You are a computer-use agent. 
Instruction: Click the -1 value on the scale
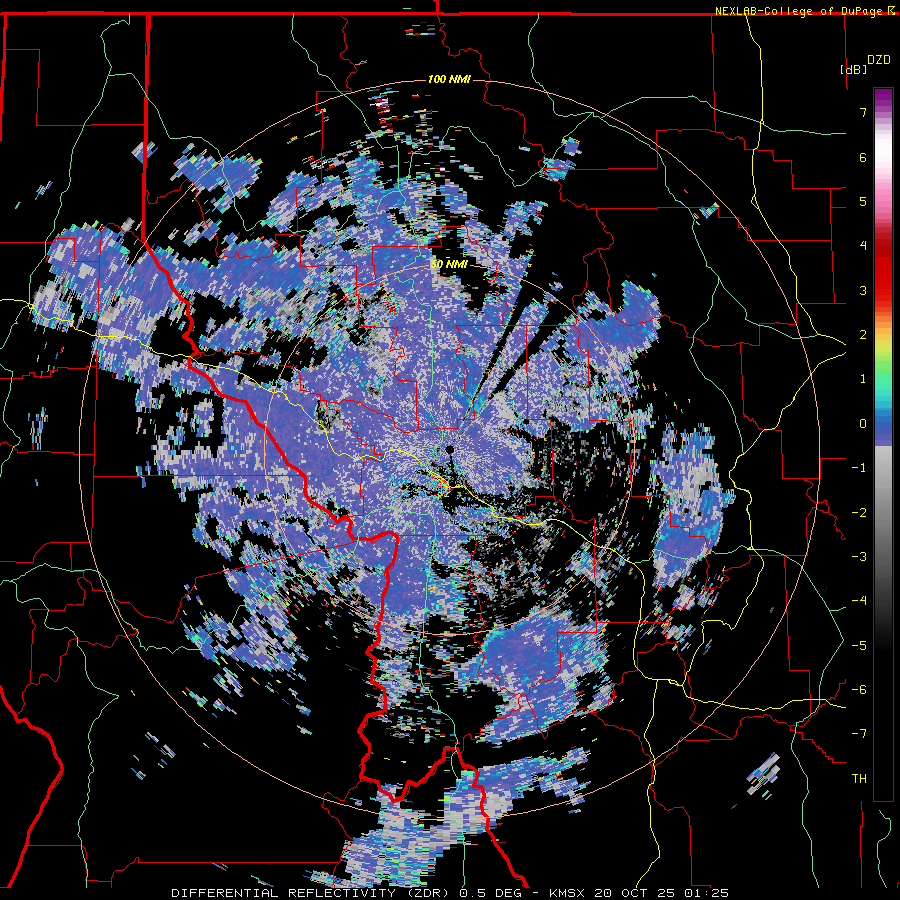point(859,468)
